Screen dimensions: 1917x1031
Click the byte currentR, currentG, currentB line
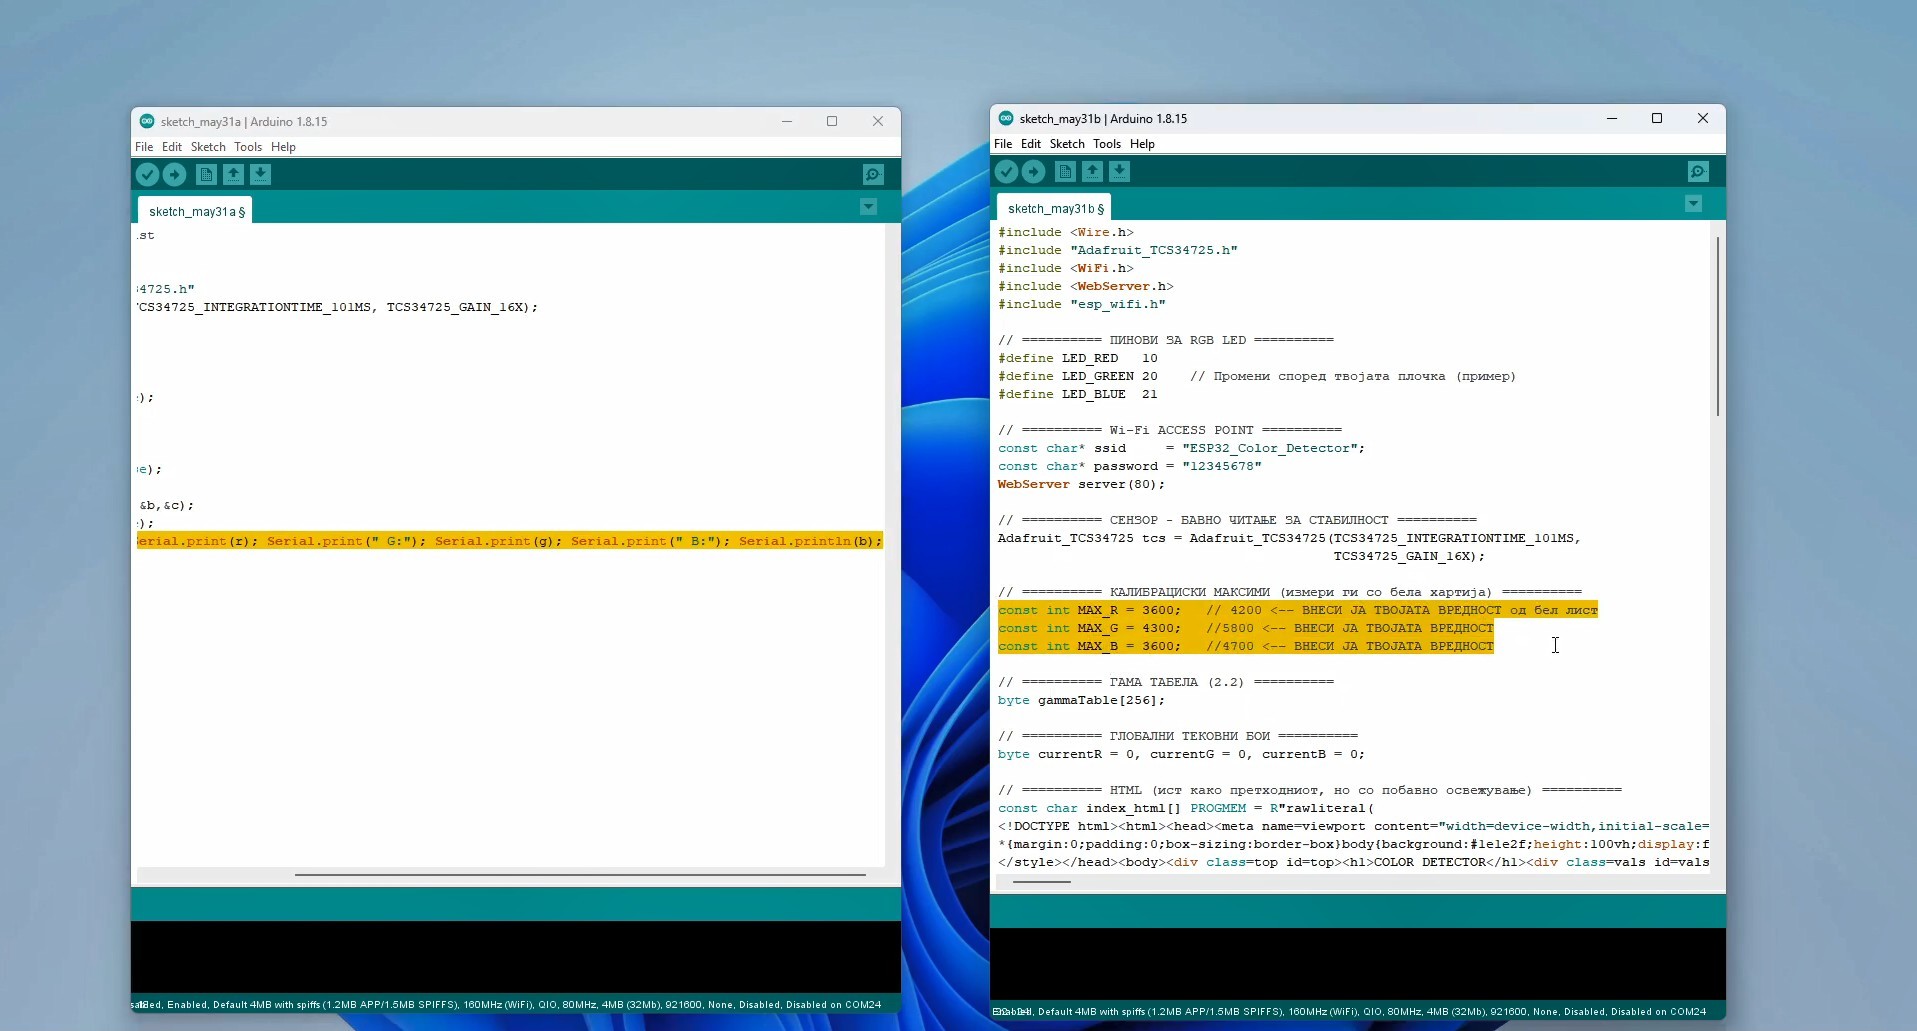(1181, 754)
